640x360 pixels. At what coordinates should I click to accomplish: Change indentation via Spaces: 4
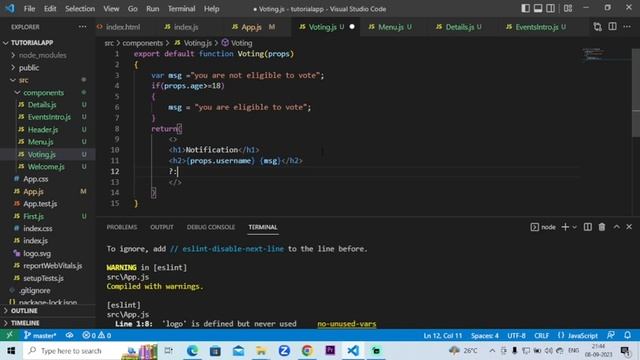pyautogui.click(x=484, y=336)
